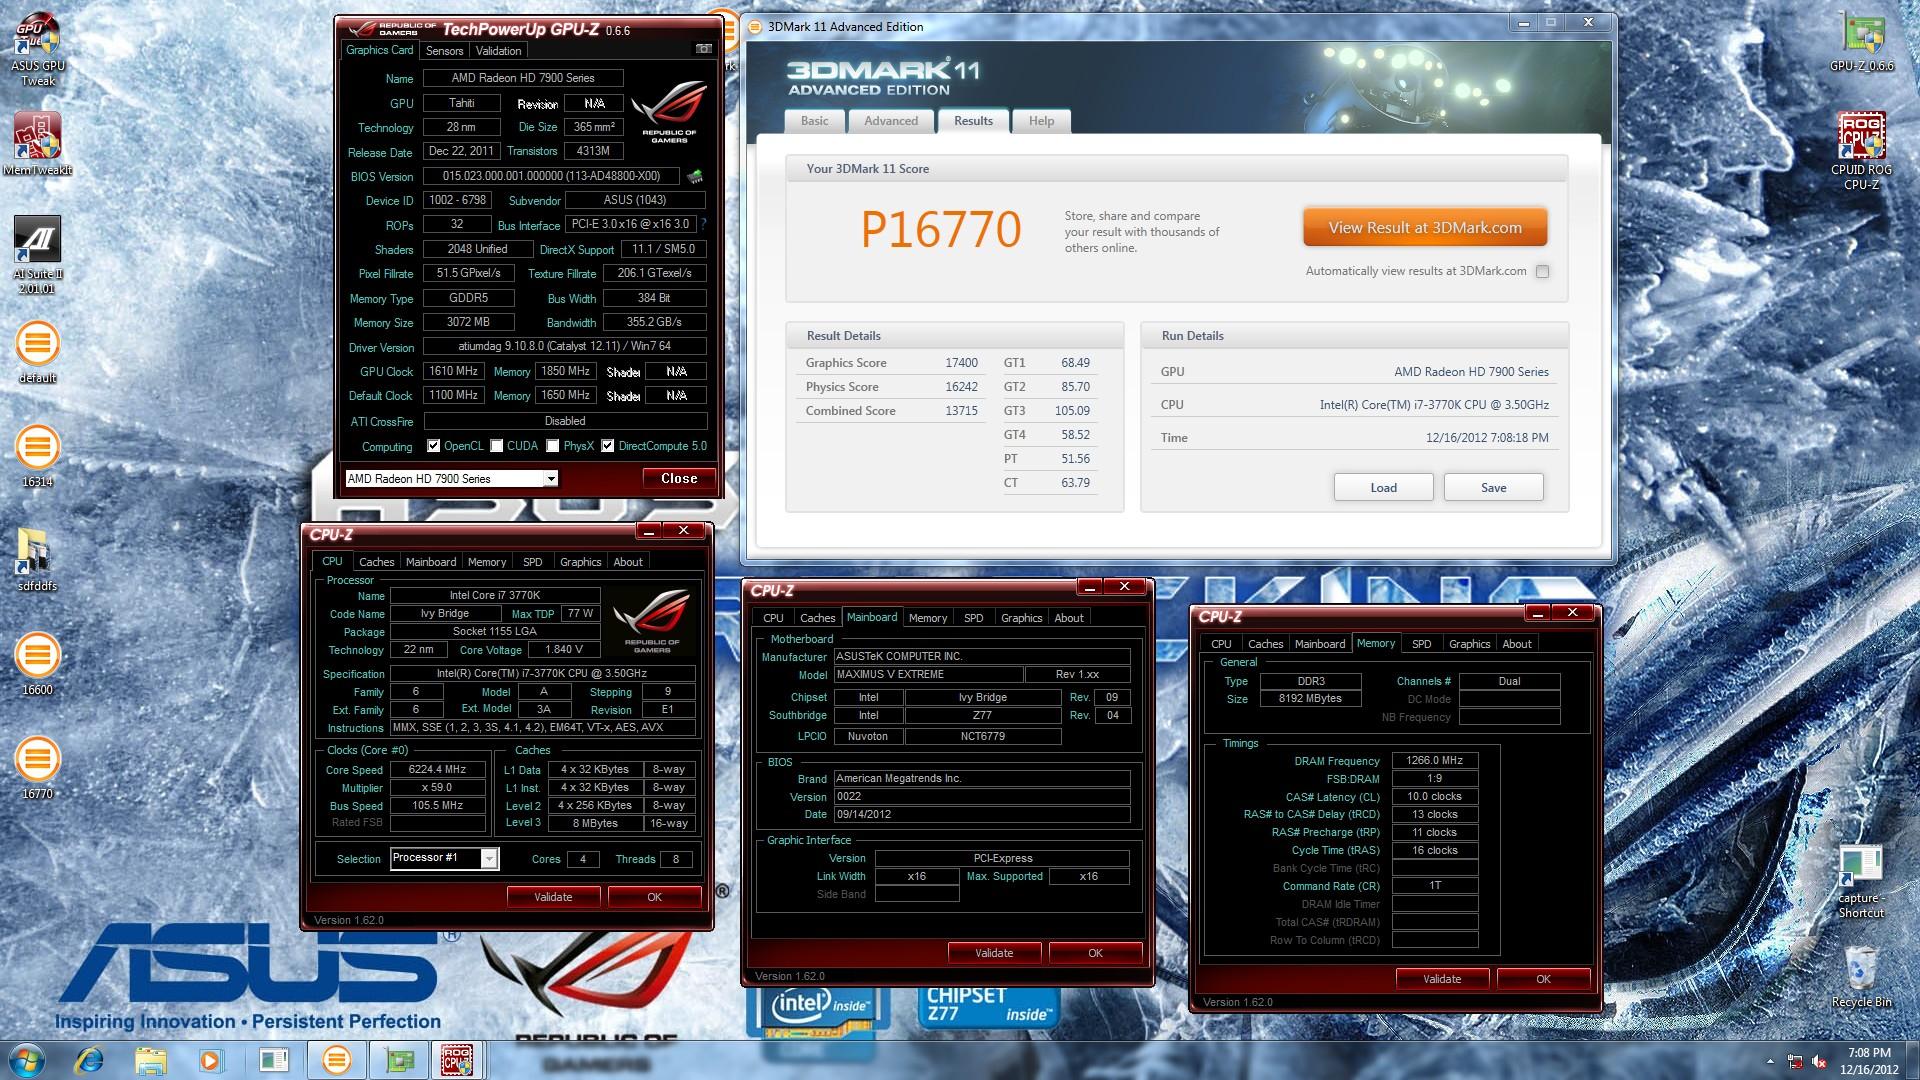Click the Bus Interface question mark in GPU-Z
The height and width of the screenshot is (1080, 1920).
(703, 224)
